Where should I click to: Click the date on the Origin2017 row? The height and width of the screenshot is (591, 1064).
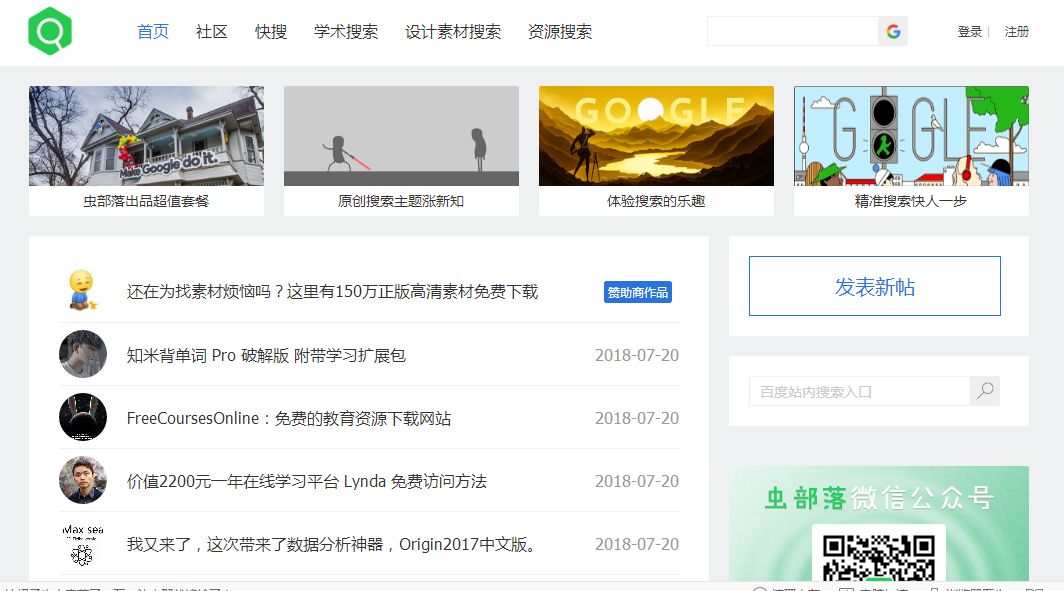[x=636, y=544]
